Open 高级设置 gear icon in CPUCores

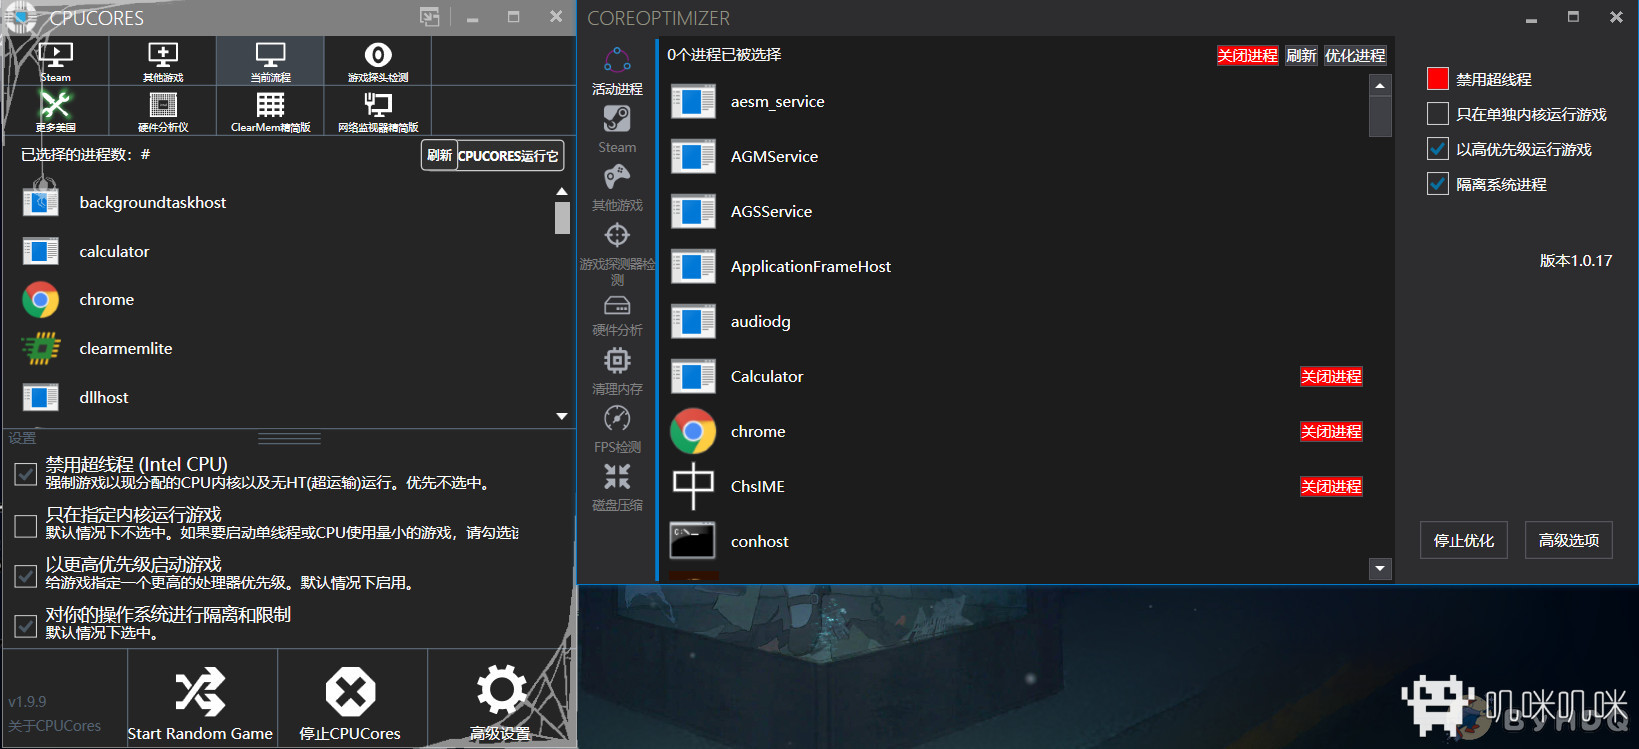pos(501,690)
